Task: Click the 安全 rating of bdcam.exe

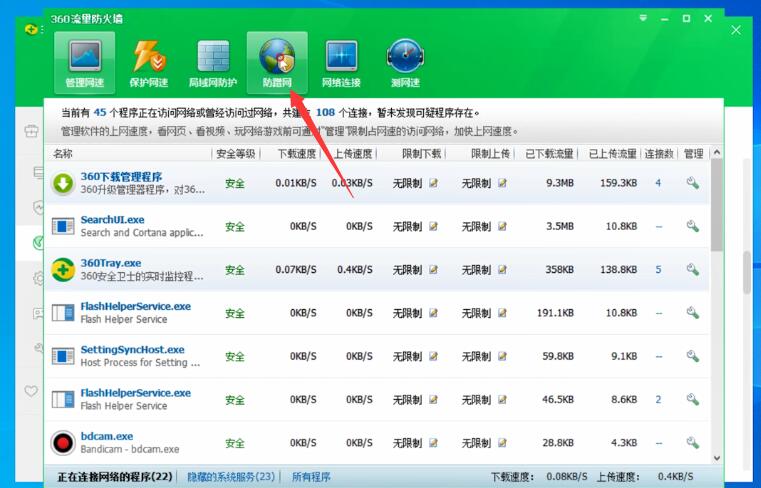Action: (235, 443)
